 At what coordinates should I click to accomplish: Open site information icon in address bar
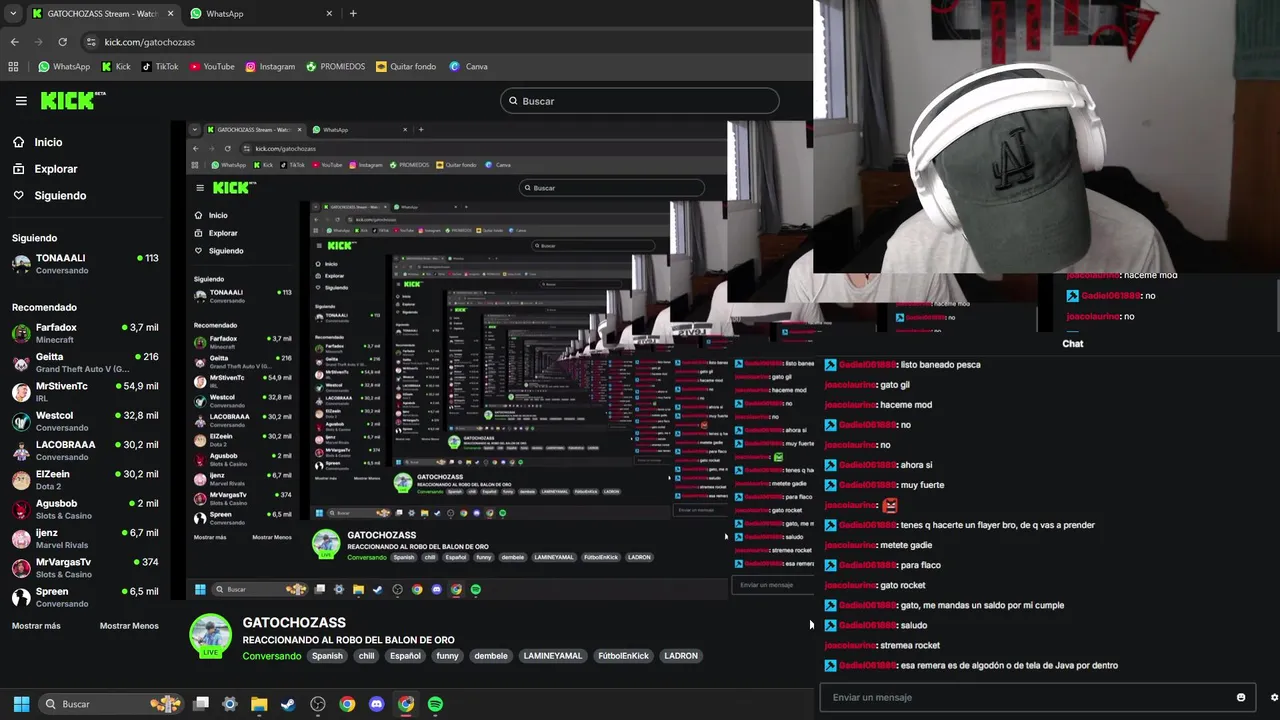tap(91, 42)
